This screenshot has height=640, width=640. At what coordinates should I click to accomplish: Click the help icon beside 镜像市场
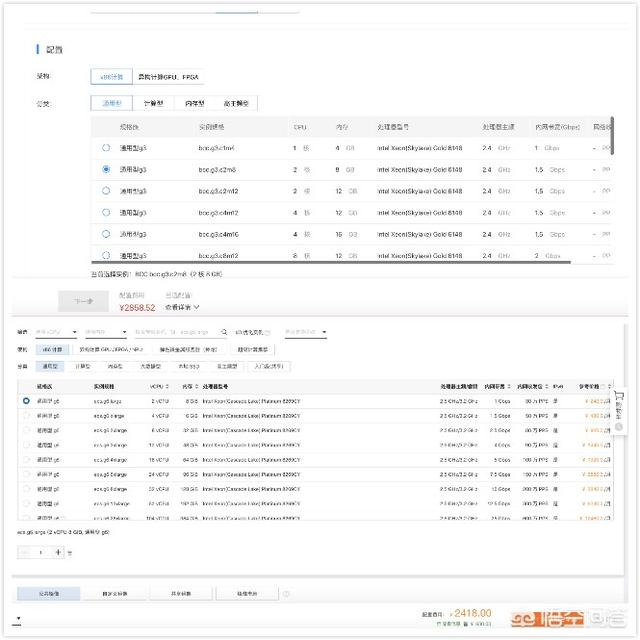pyautogui.click(x=286, y=594)
